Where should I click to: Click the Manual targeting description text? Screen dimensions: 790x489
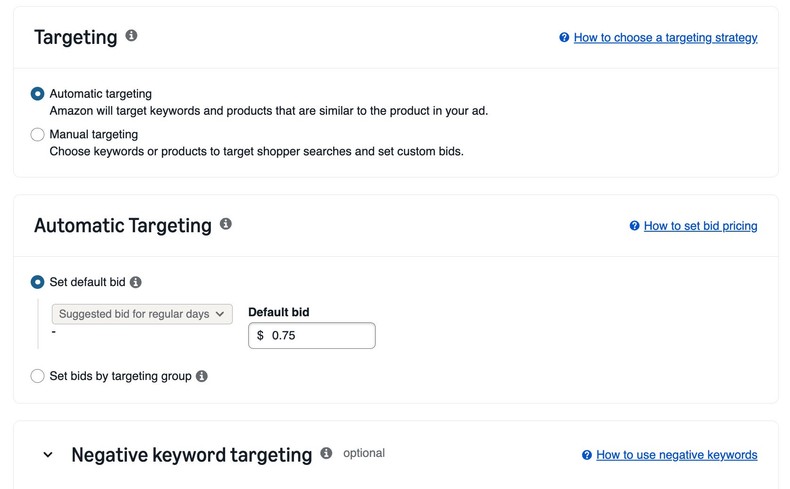256,152
